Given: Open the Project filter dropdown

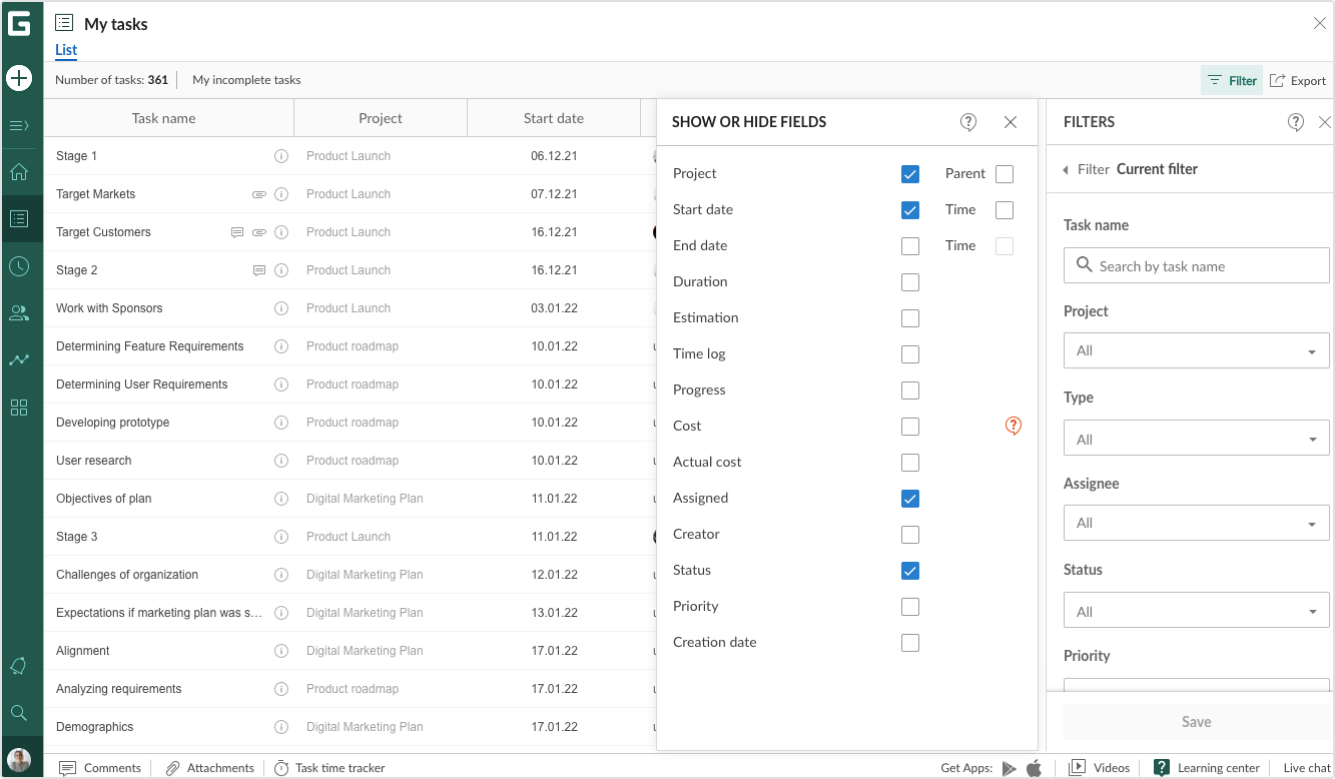Looking at the screenshot, I should (x=1196, y=350).
